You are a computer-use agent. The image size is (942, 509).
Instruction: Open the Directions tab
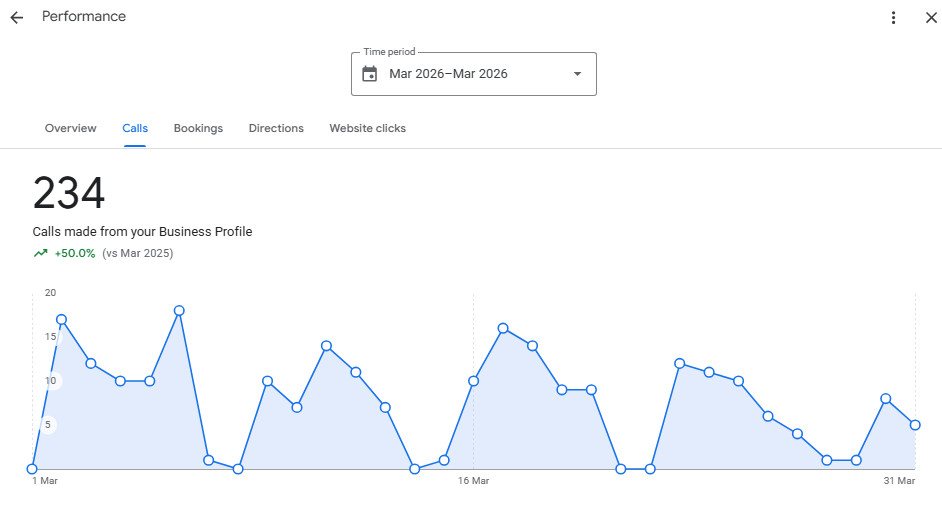tap(276, 128)
